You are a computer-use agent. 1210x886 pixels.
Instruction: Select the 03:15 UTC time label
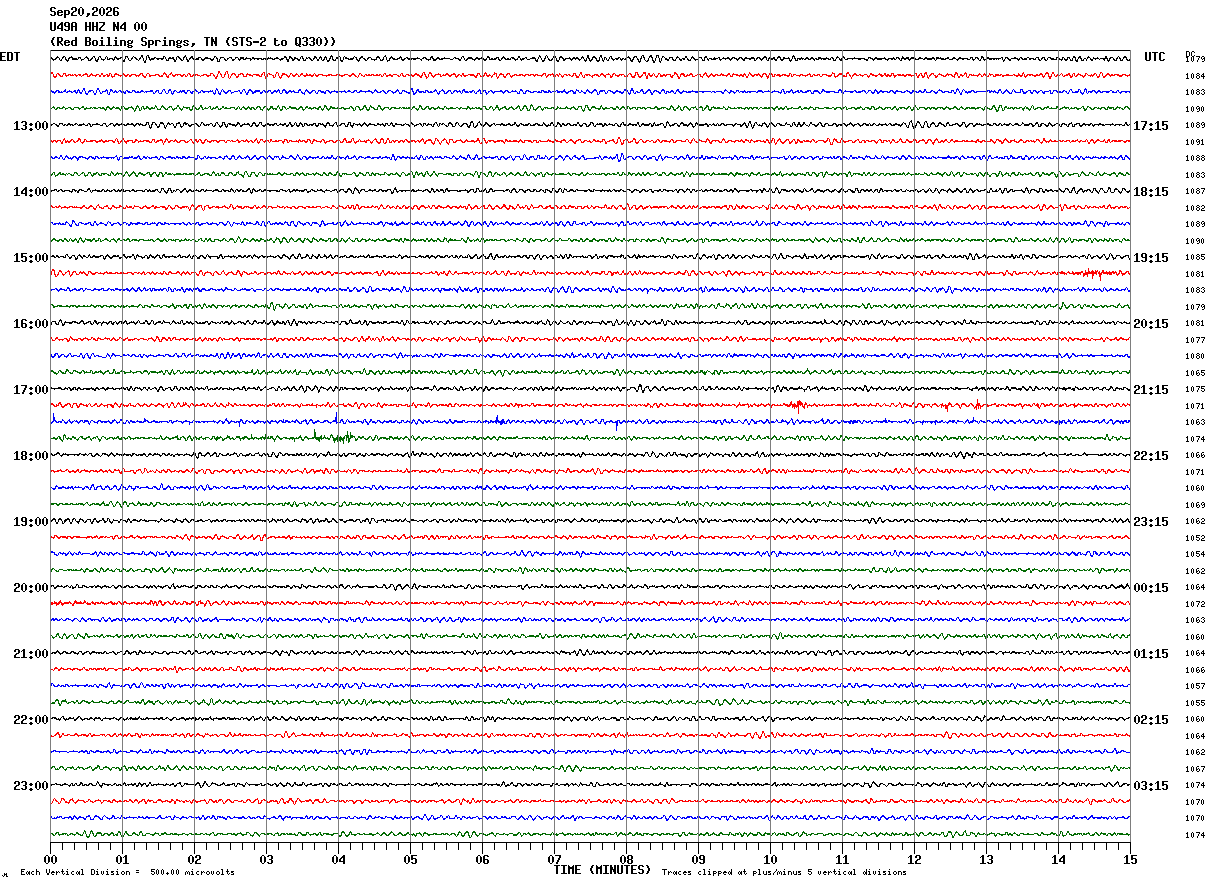[x=1150, y=786]
